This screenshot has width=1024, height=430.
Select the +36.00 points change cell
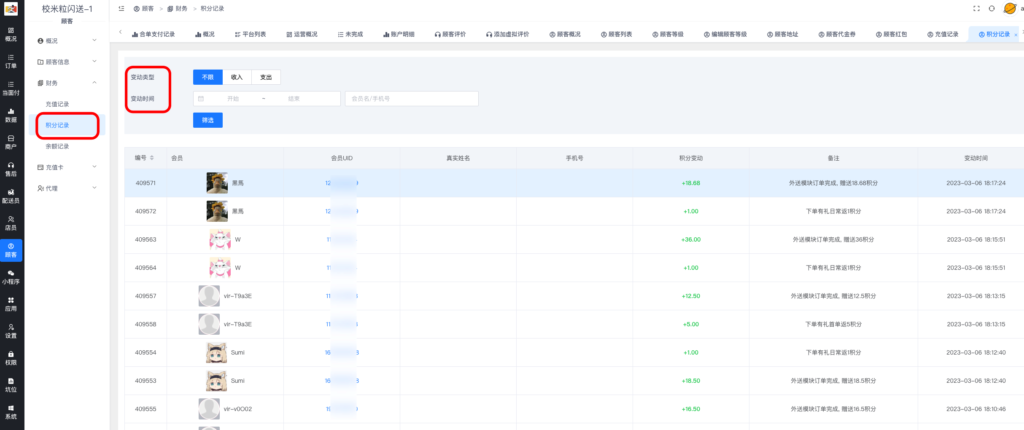coord(691,239)
